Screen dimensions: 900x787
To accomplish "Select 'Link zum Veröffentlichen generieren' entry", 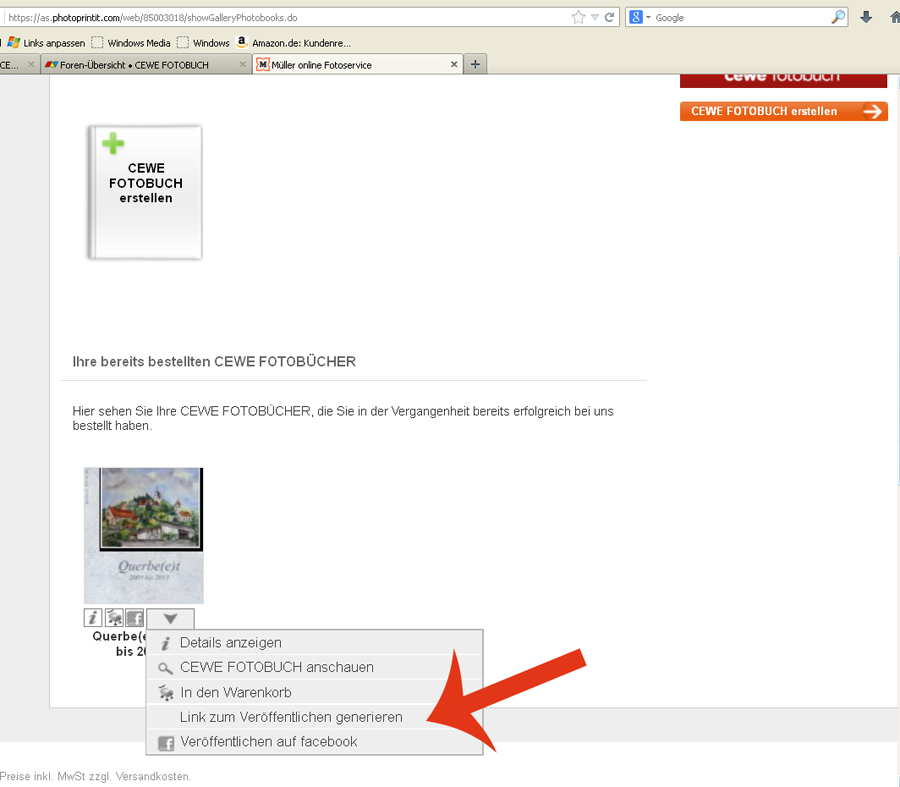I will coord(315,718).
